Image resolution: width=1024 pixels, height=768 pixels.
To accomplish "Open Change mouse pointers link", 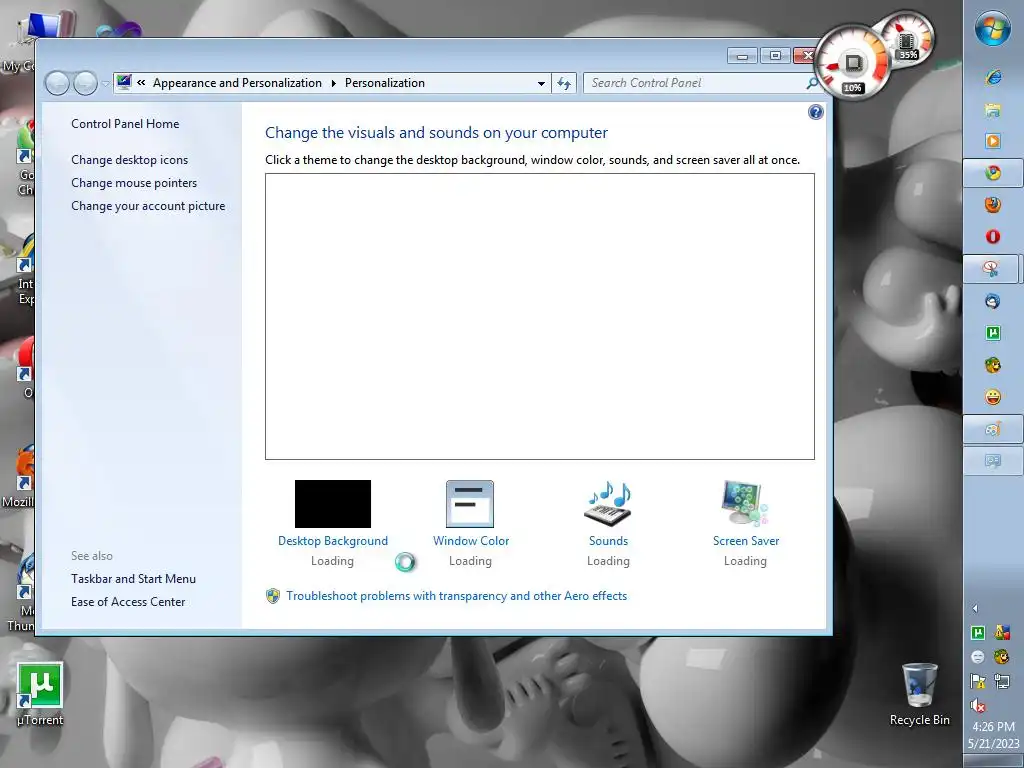I will coord(134,183).
